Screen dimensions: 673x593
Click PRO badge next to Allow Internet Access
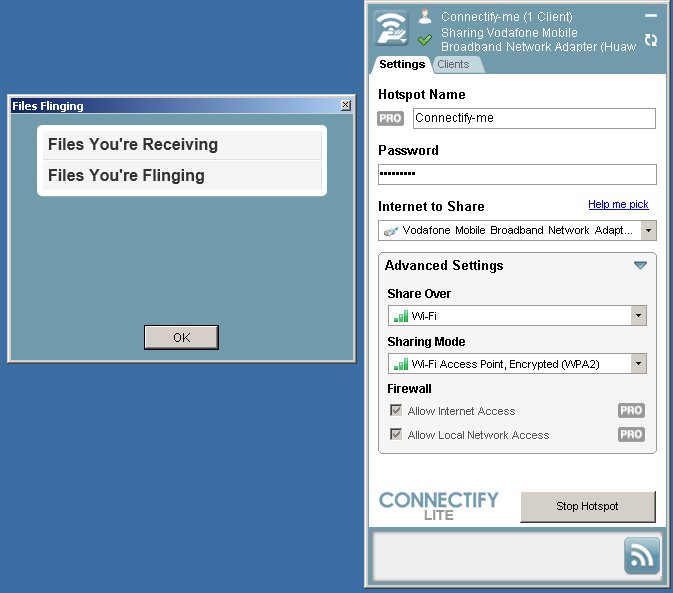[x=631, y=411]
